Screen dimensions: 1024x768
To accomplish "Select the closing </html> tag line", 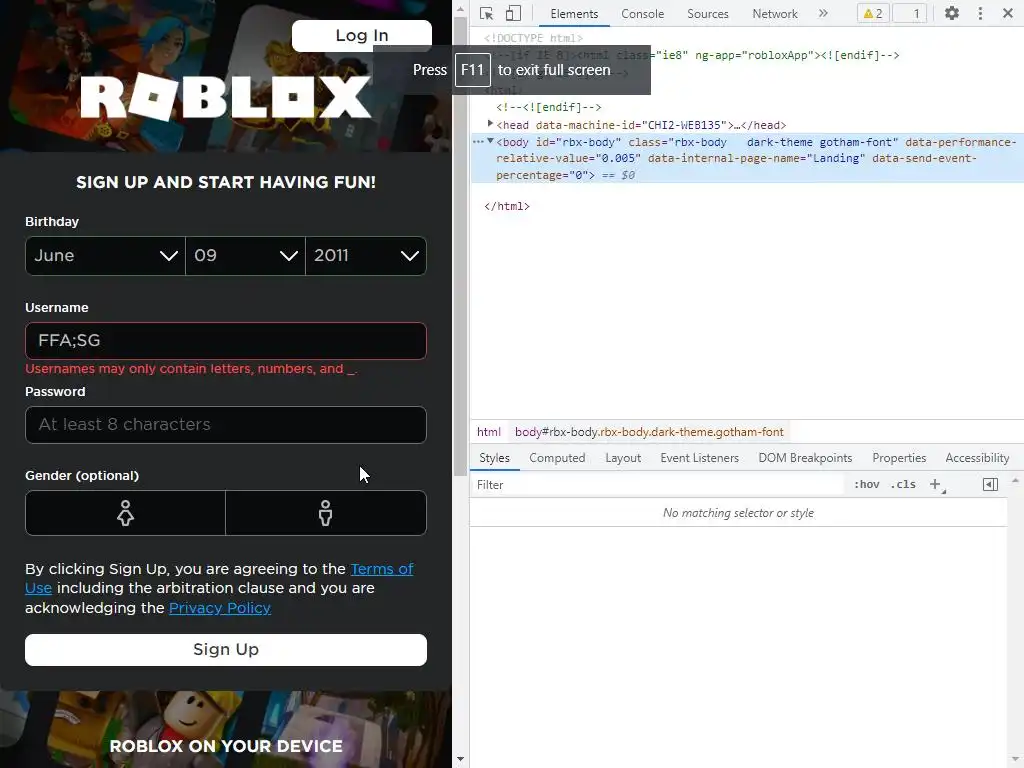I will (507, 206).
